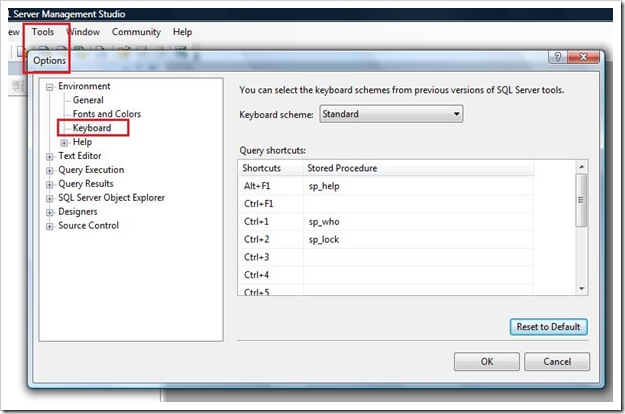Image resolution: width=625 pixels, height=414 pixels.
Task: Confirm options with OK button
Action: pyautogui.click(x=487, y=361)
